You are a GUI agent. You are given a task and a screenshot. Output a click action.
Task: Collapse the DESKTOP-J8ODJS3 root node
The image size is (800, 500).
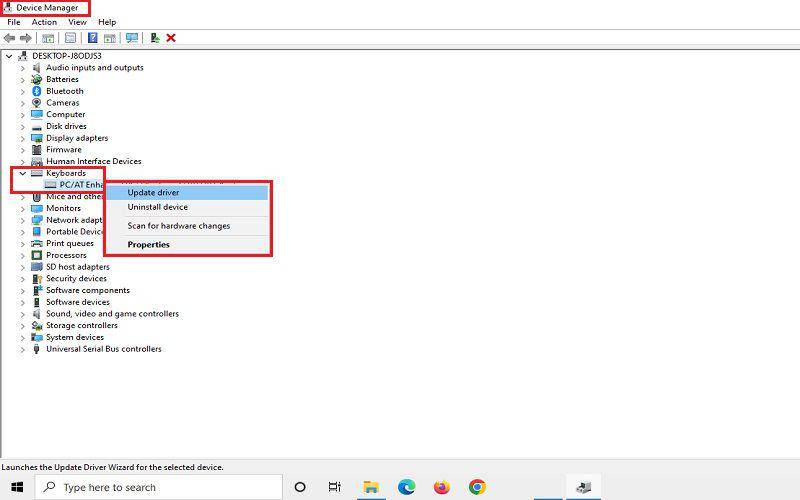tap(9, 56)
